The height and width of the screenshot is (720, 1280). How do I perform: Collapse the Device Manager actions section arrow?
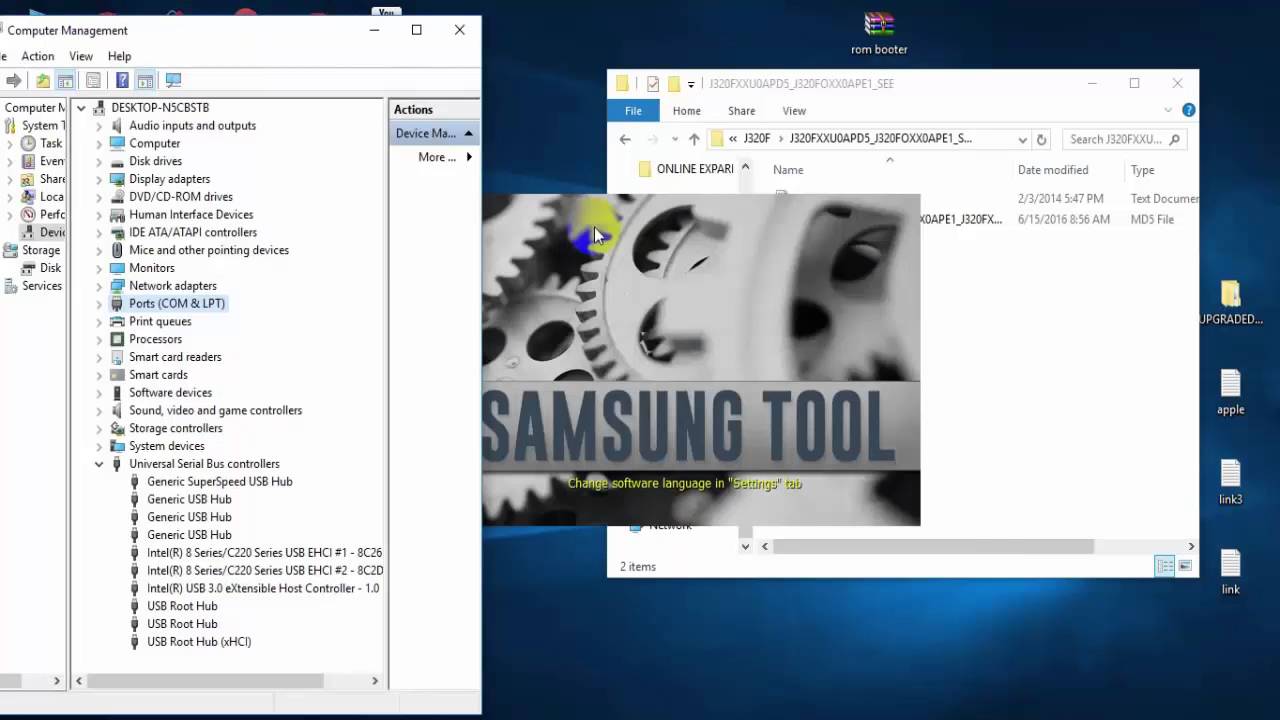pyautogui.click(x=468, y=133)
